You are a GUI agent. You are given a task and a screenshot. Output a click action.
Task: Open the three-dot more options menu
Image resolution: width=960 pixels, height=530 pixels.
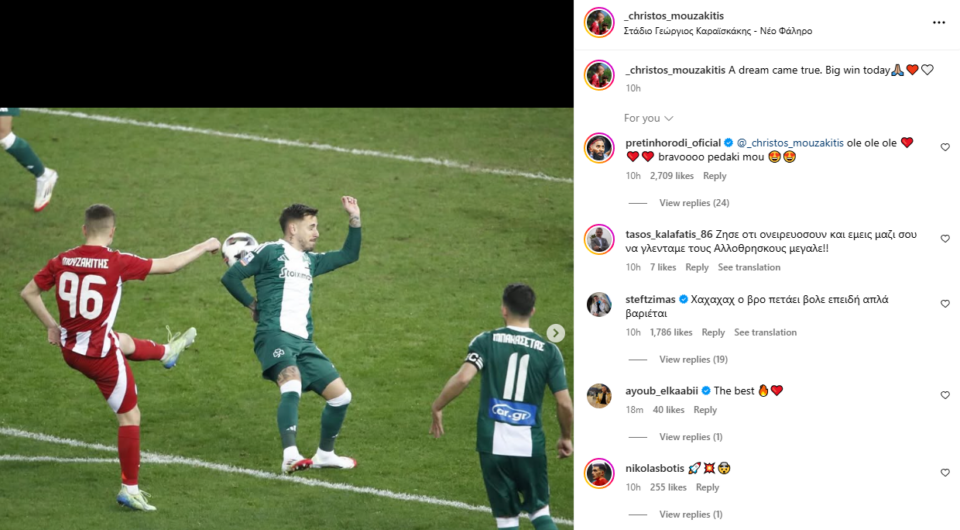pyautogui.click(x=939, y=23)
